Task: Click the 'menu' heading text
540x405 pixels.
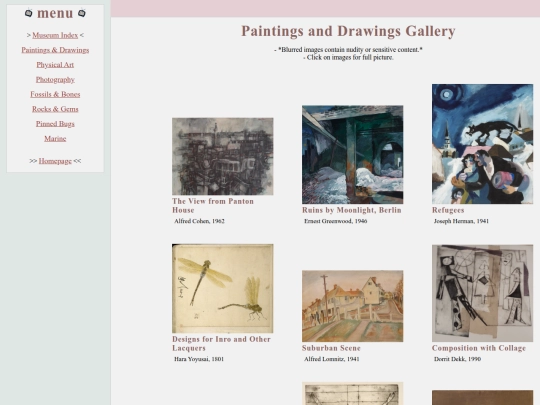Action: click(x=55, y=13)
